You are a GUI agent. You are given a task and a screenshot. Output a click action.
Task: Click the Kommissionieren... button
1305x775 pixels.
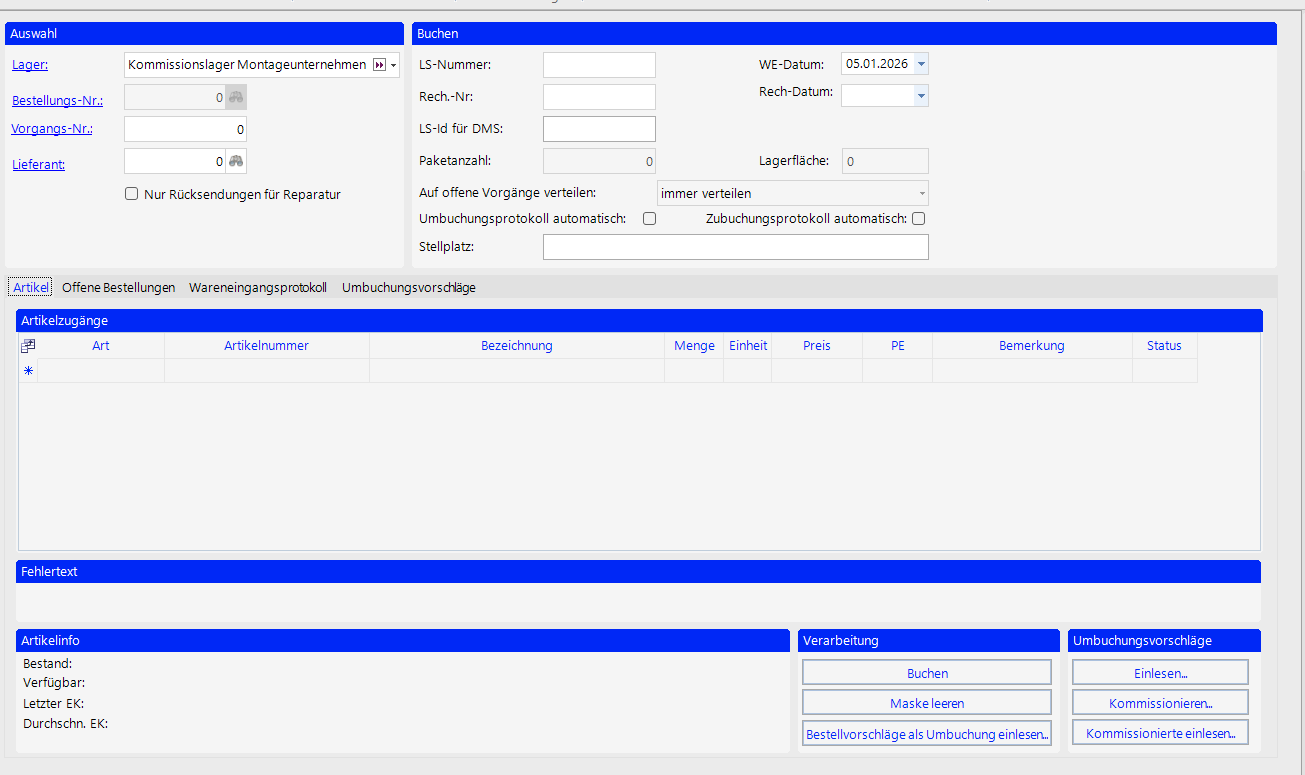[x=1160, y=703]
